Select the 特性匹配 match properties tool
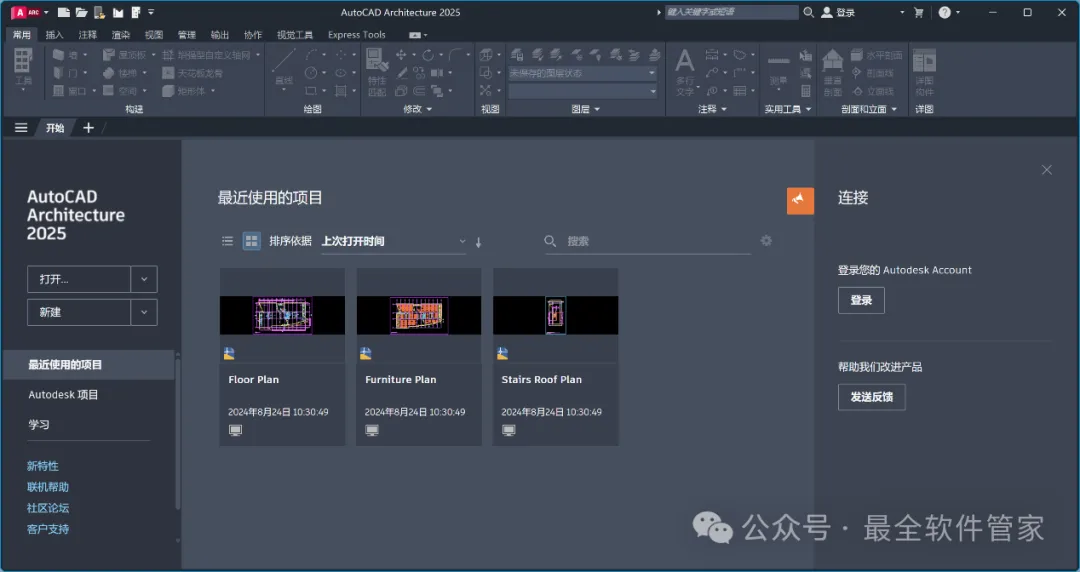This screenshot has width=1080, height=572. (x=377, y=72)
